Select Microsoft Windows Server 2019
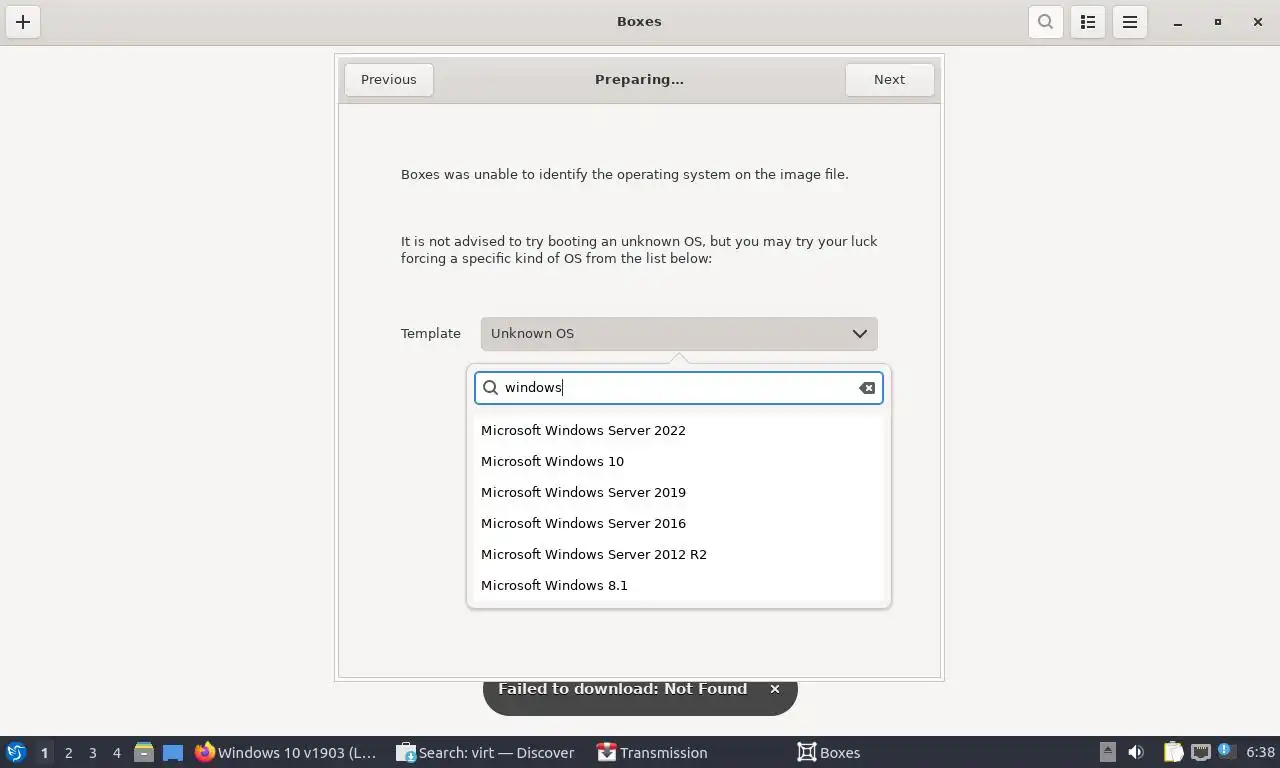The width and height of the screenshot is (1280, 768). coord(679,493)
